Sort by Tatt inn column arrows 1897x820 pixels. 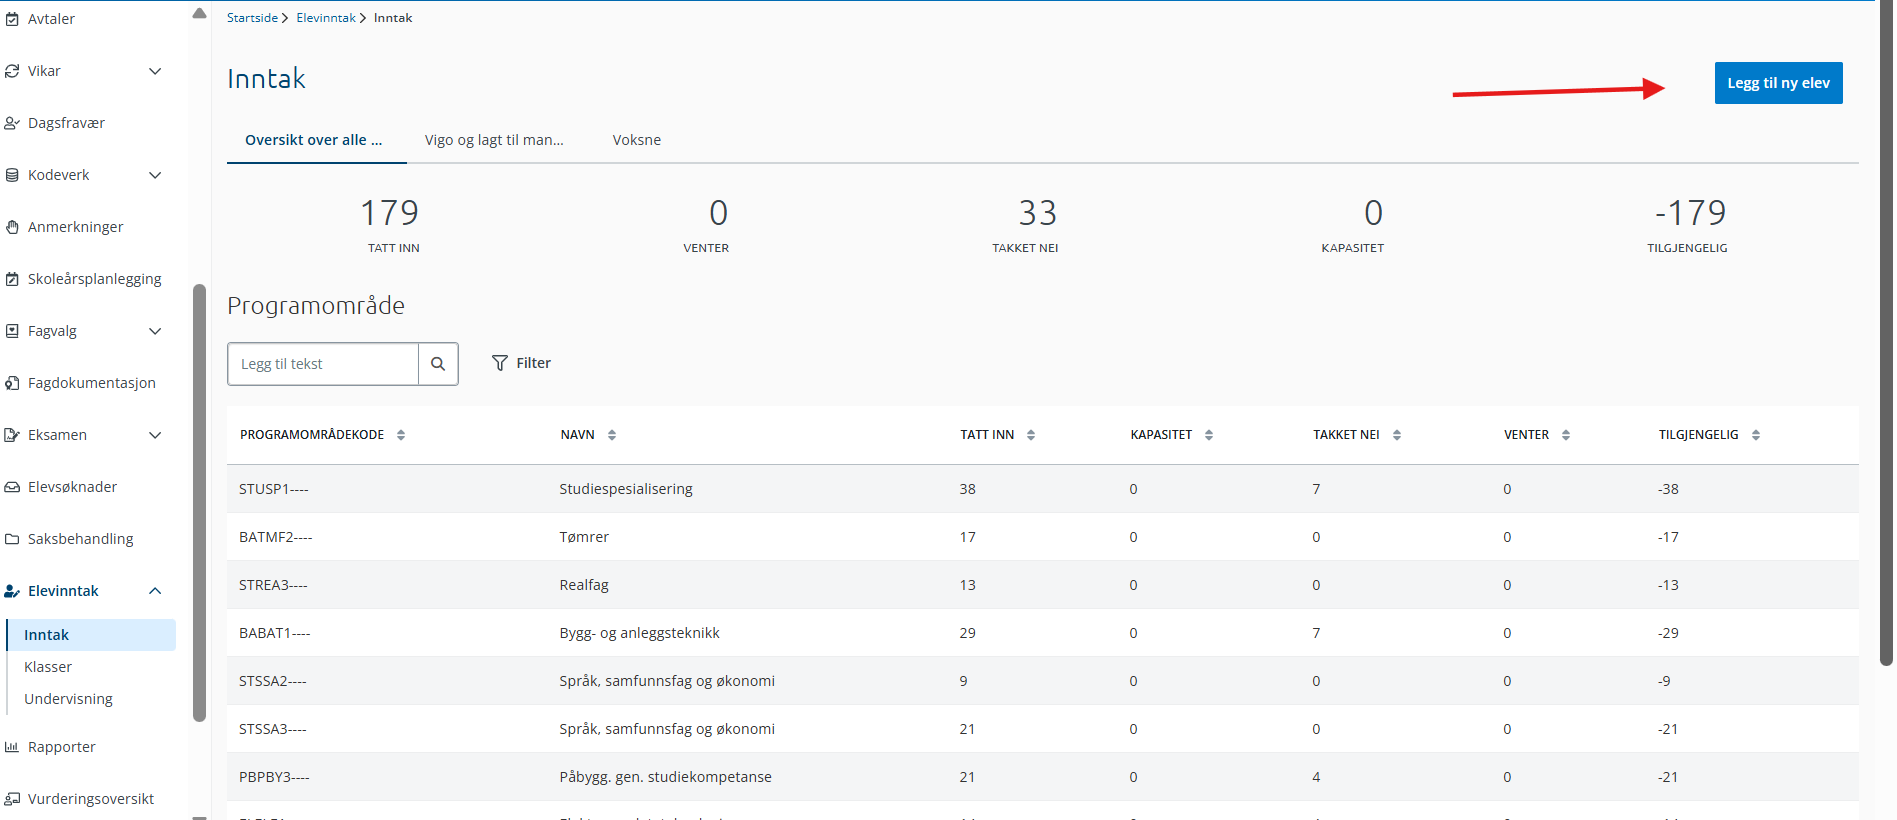[x=1031, y=435]
